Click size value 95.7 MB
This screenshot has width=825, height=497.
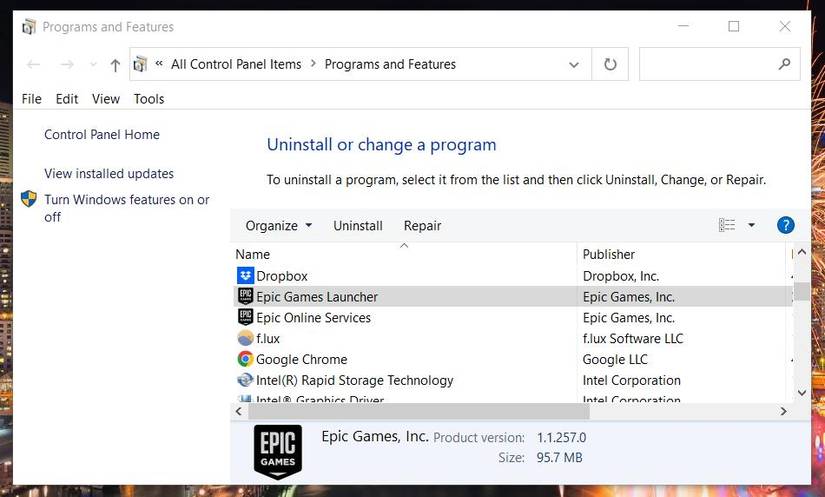click(x=559, y=458)
